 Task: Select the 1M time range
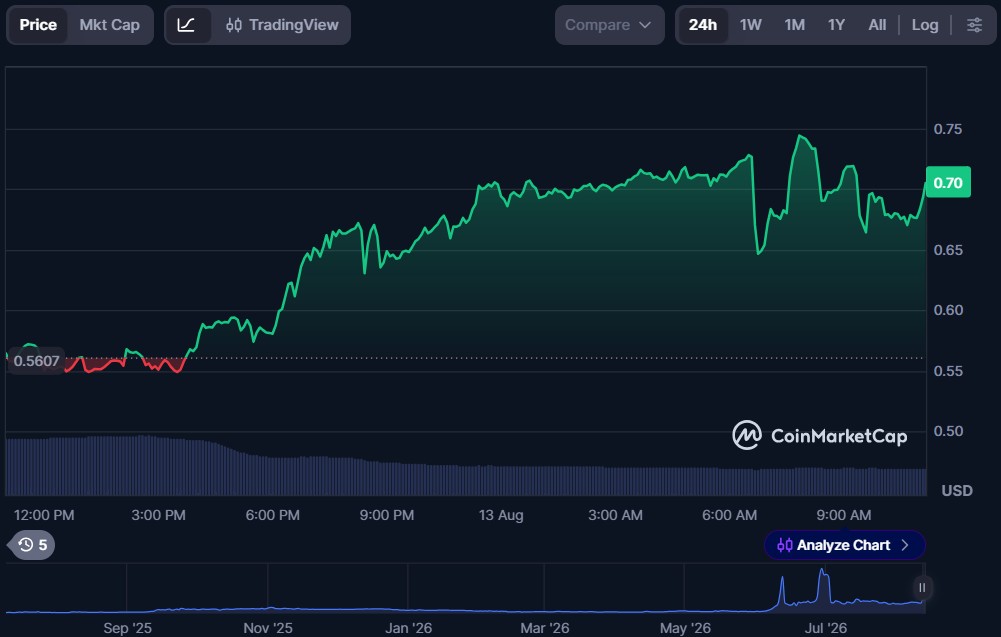[x=794, y=25]
